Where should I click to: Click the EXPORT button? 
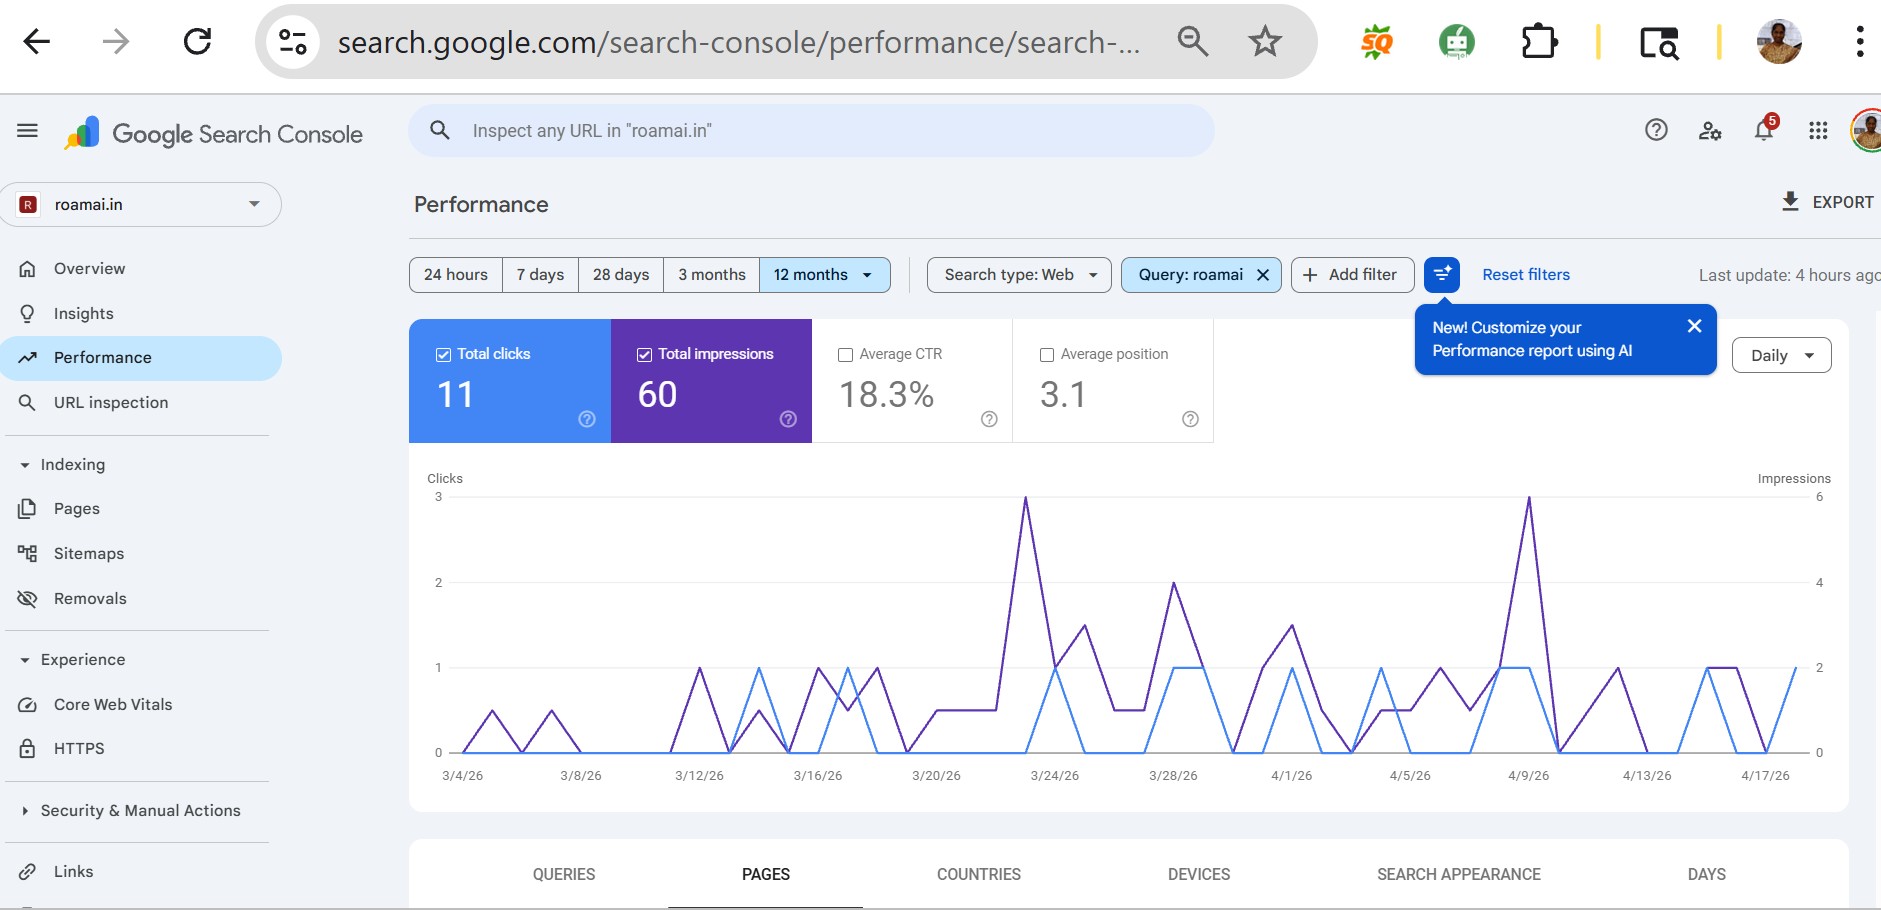click(1827, 202)
